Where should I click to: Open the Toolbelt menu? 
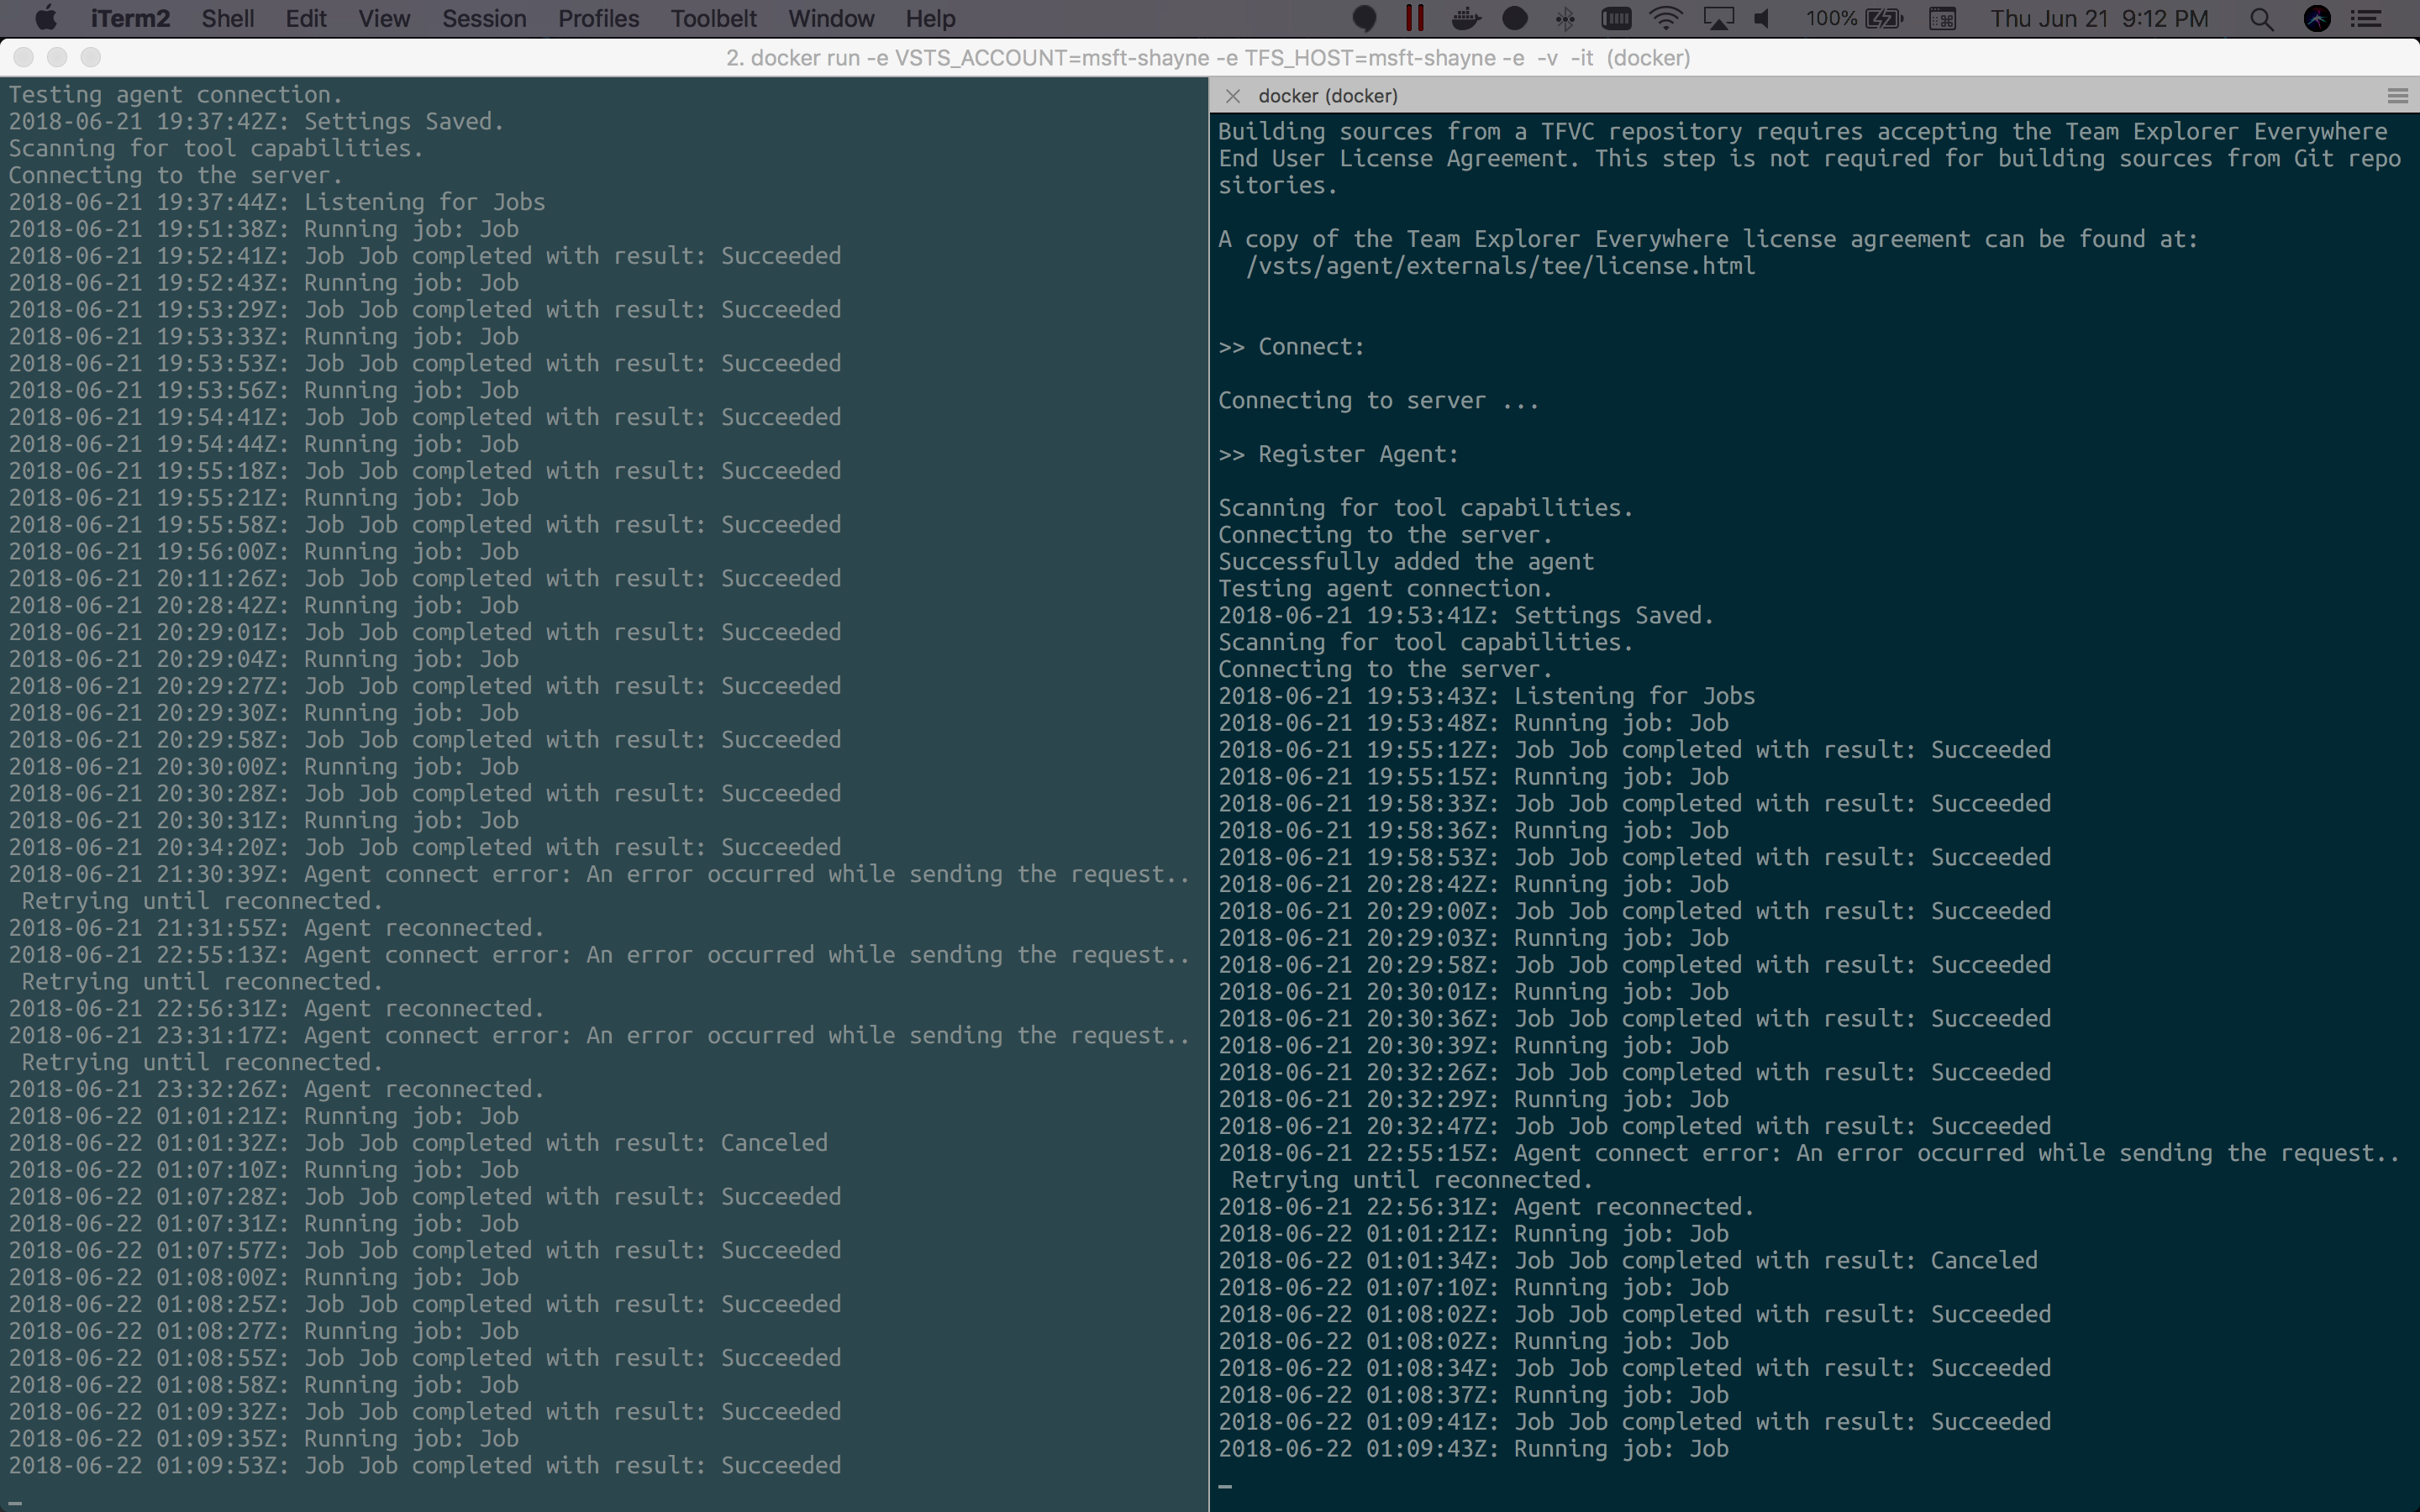click(x=713, y=18)
